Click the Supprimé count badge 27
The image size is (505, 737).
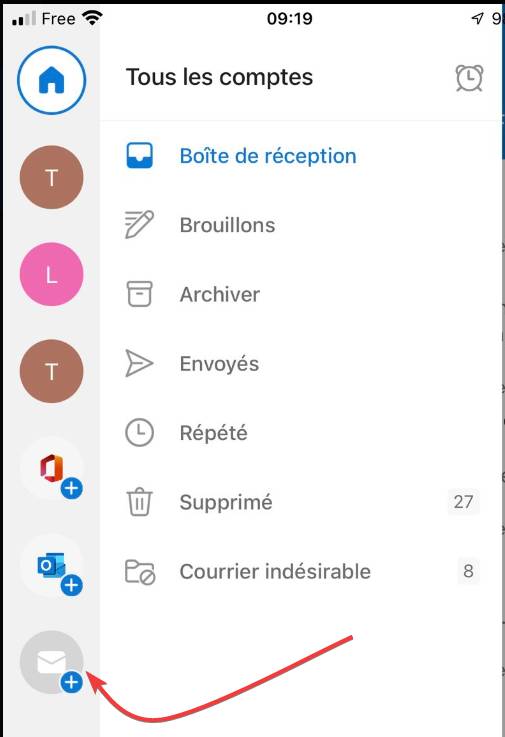coord(463,502)
